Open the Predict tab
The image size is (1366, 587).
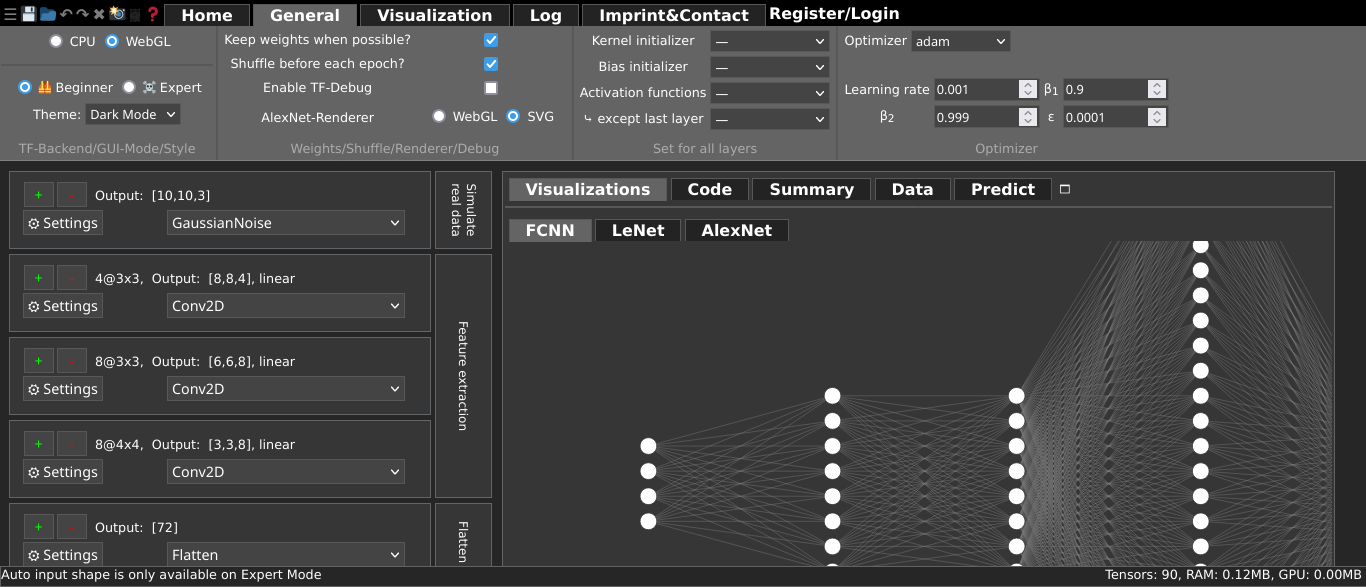1003,189
